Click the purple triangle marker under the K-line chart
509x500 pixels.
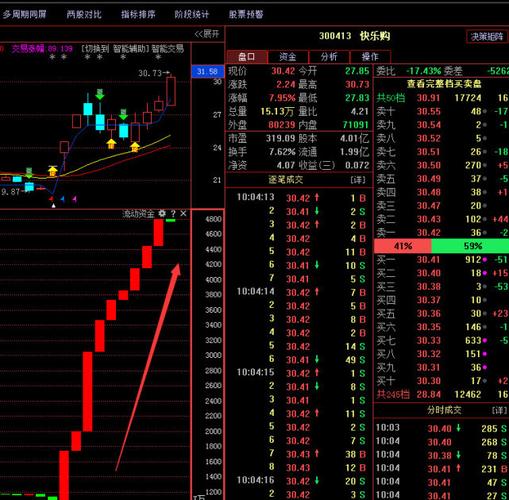(75, 199)
